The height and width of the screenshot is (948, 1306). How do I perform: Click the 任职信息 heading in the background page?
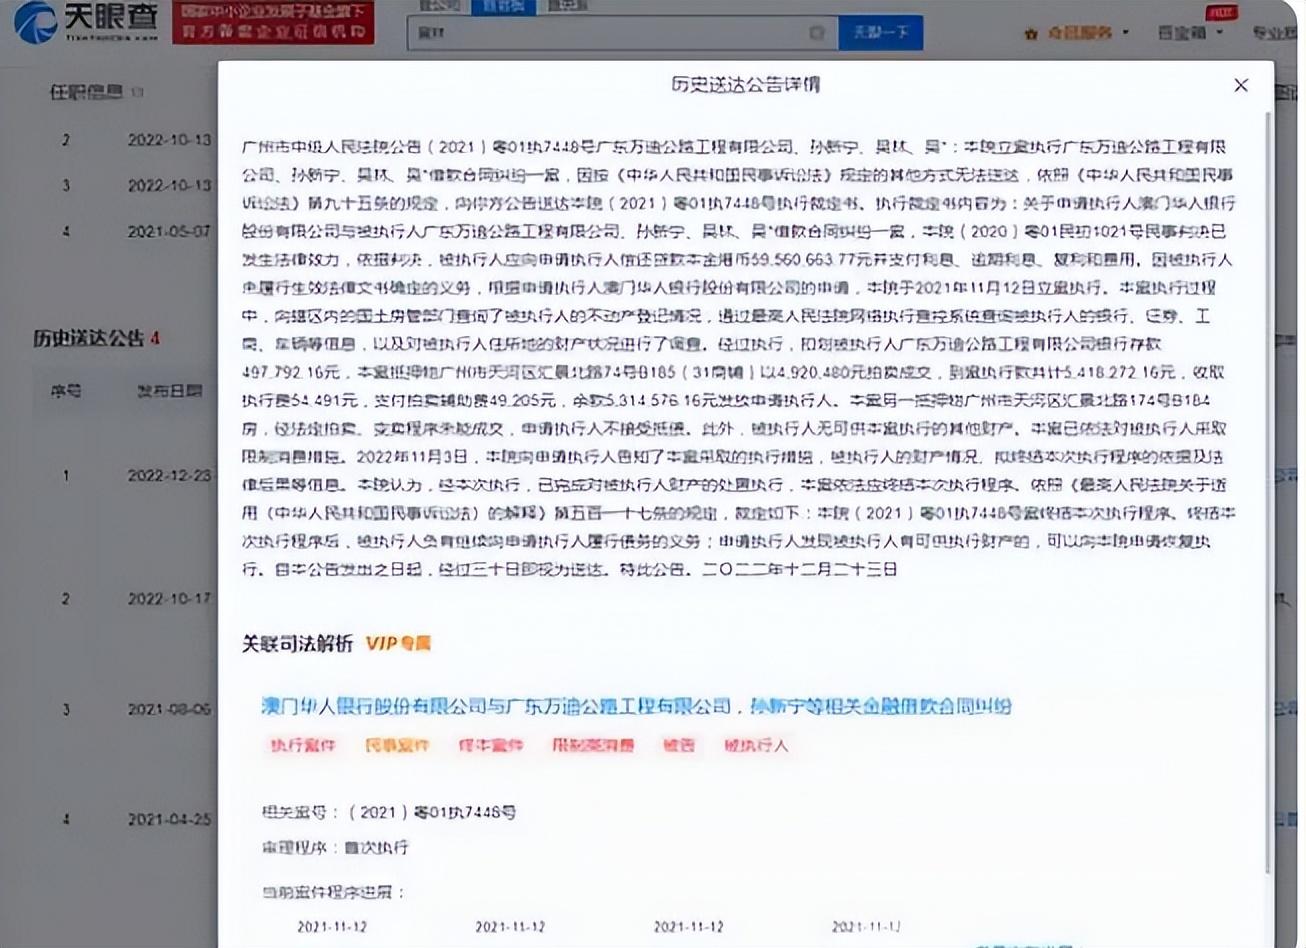[86, 92]
